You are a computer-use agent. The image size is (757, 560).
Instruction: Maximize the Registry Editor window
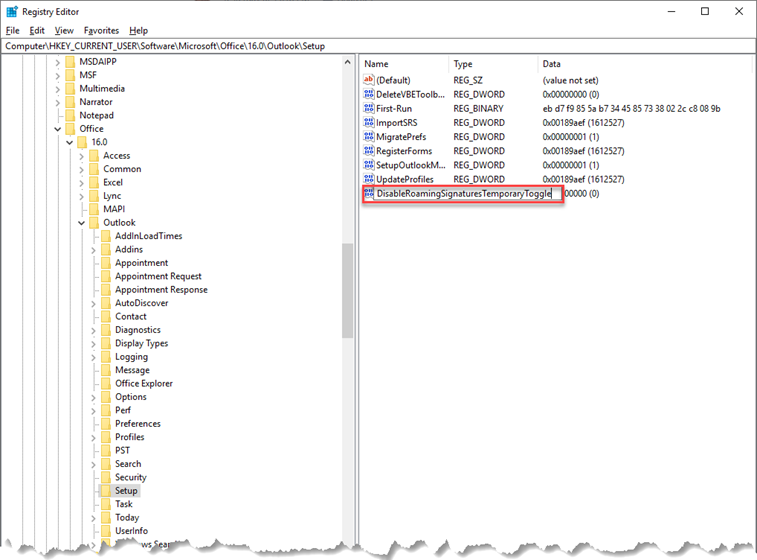tap(705, 11)
